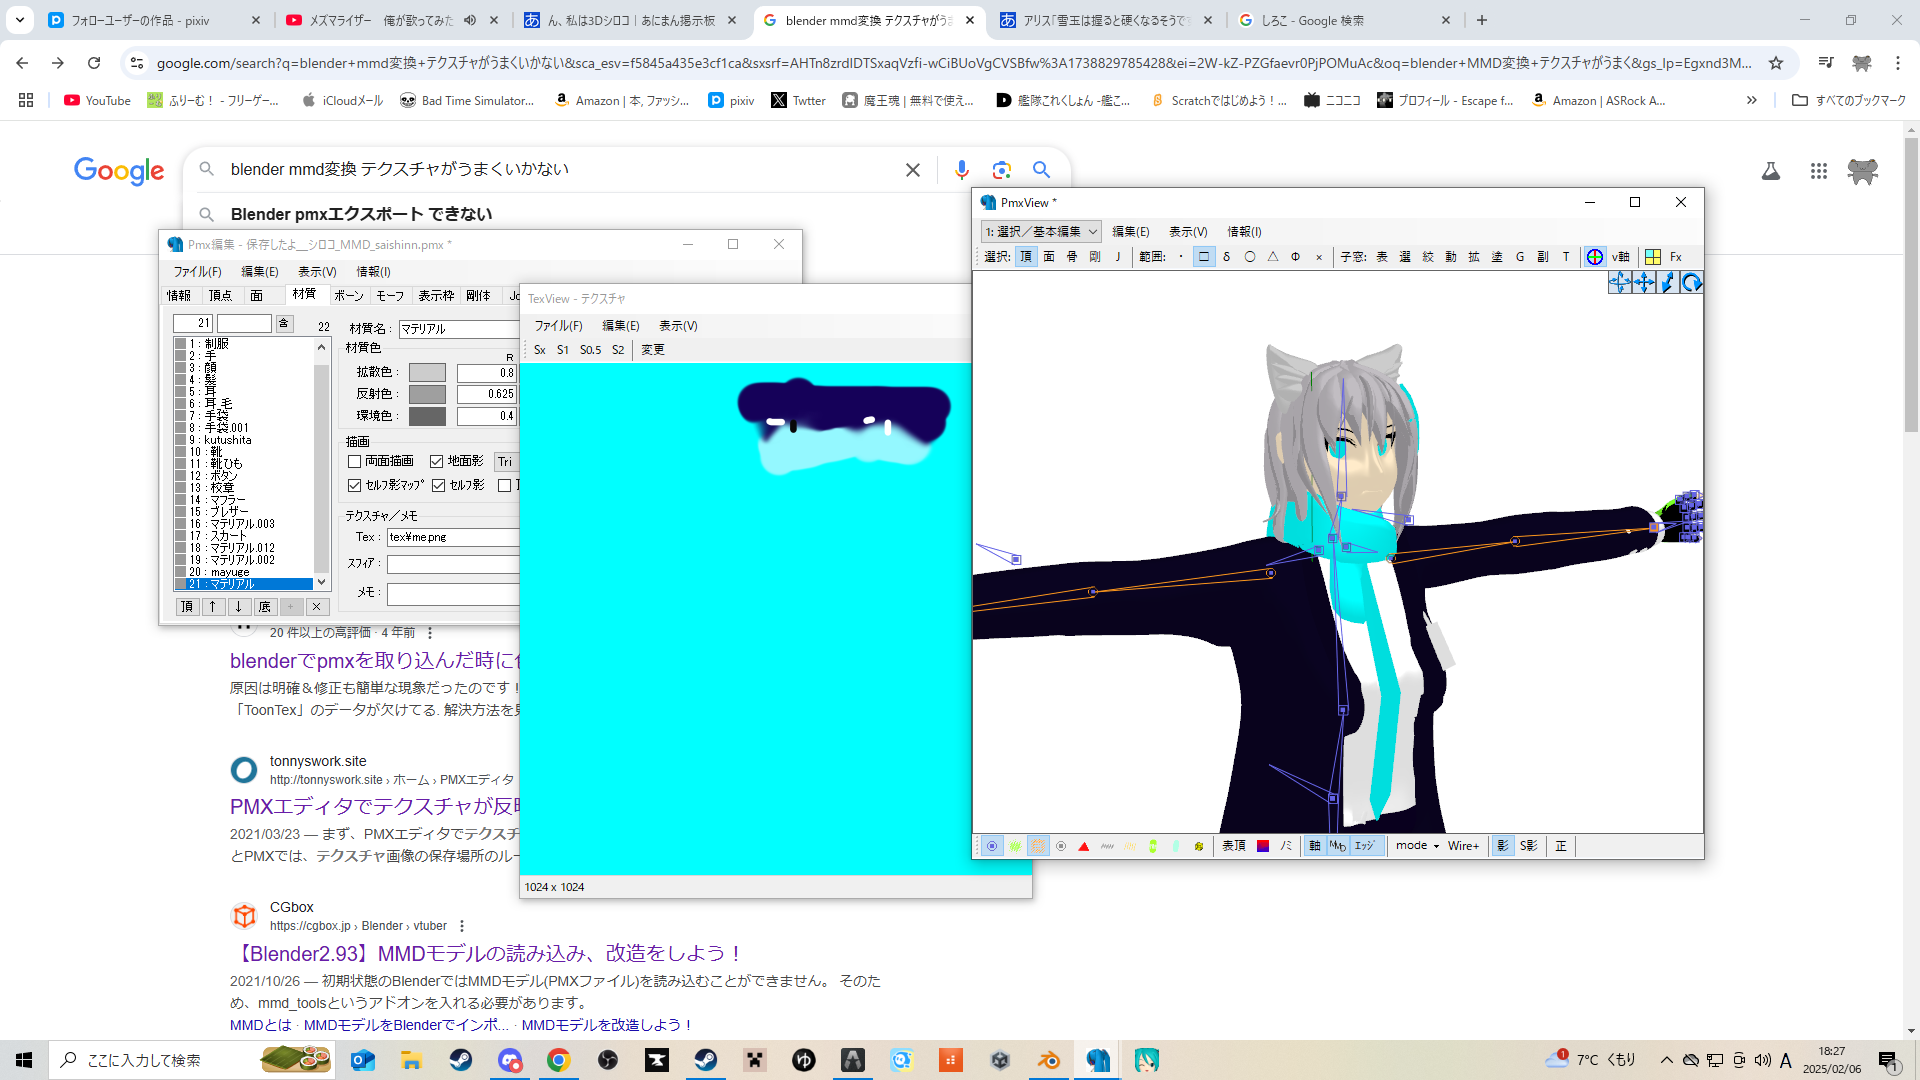Toggle the orange hatched mesh icon
1920x1080 pixels.
(x=1038, y=846)
